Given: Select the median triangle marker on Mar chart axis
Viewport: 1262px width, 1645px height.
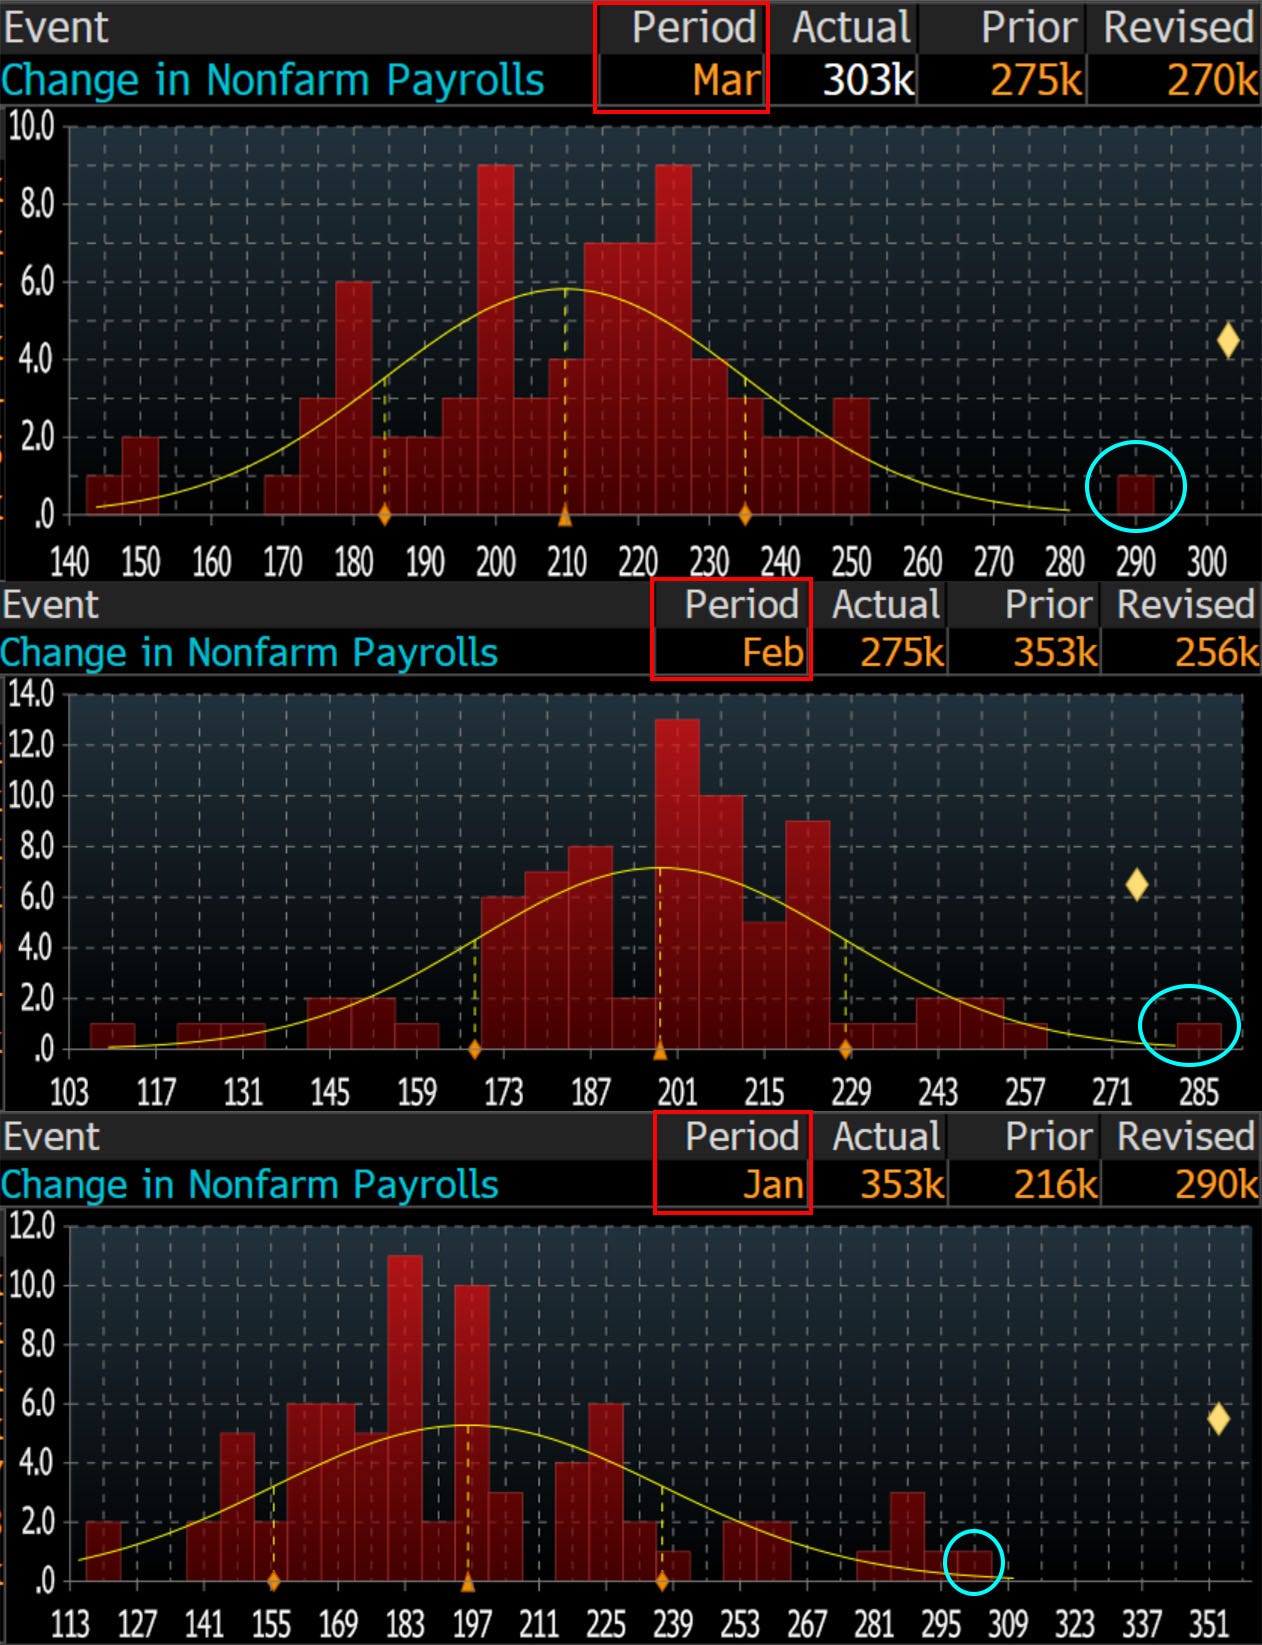Looking at the screenshot, I should [565, 515].
